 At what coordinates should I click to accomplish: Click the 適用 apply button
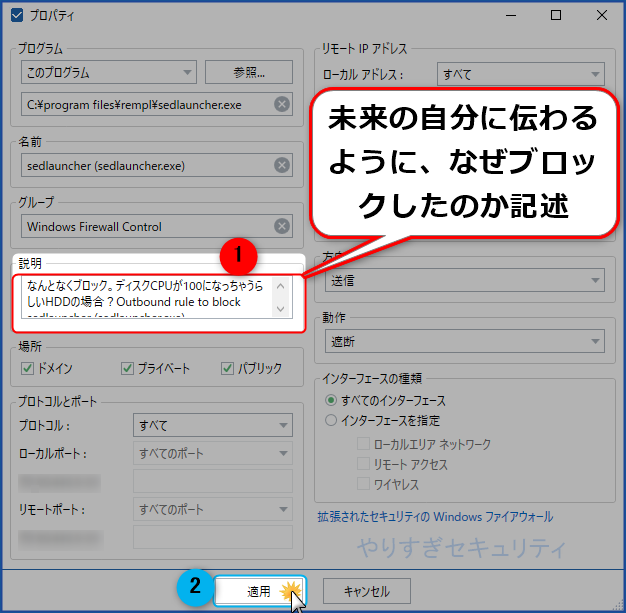tap(260, 591)
